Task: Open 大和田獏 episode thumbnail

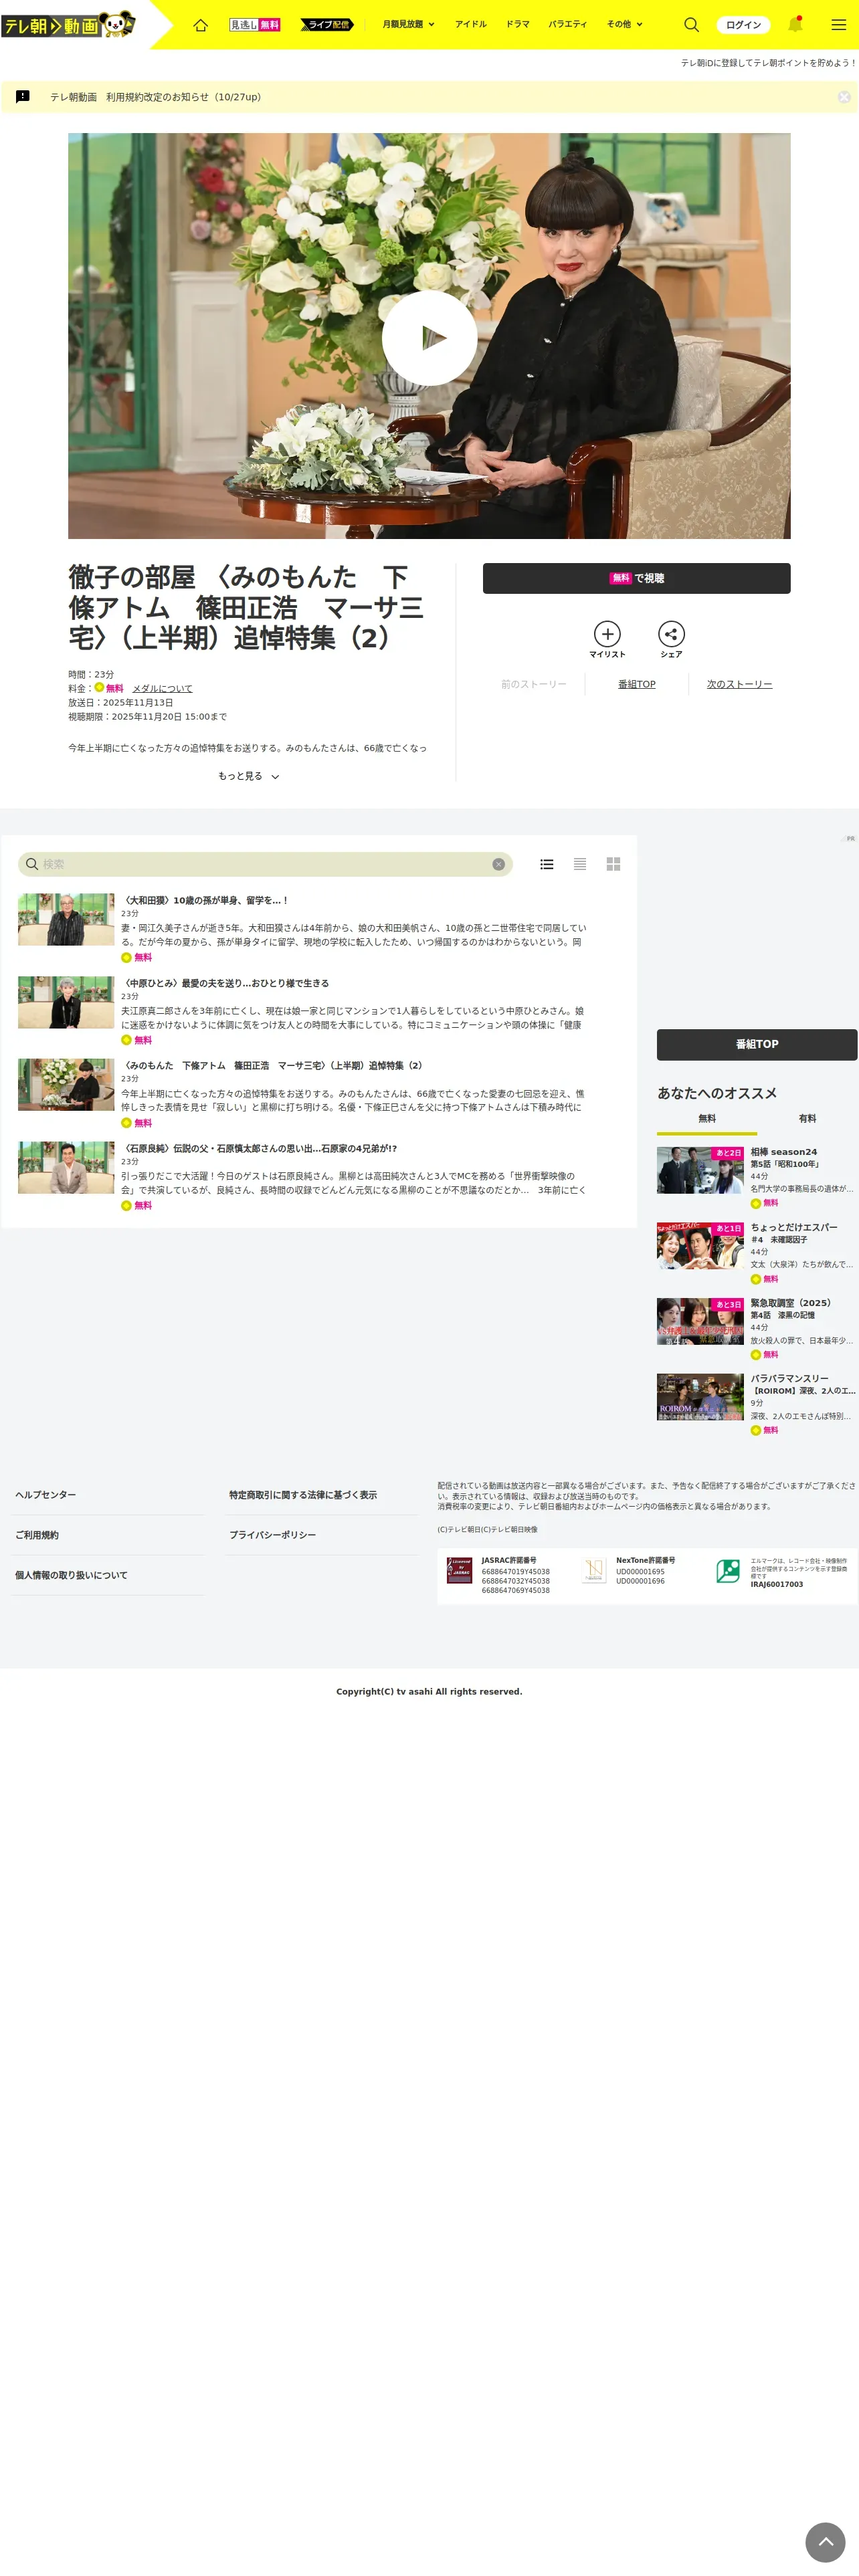Action: (x=66, y=919)
